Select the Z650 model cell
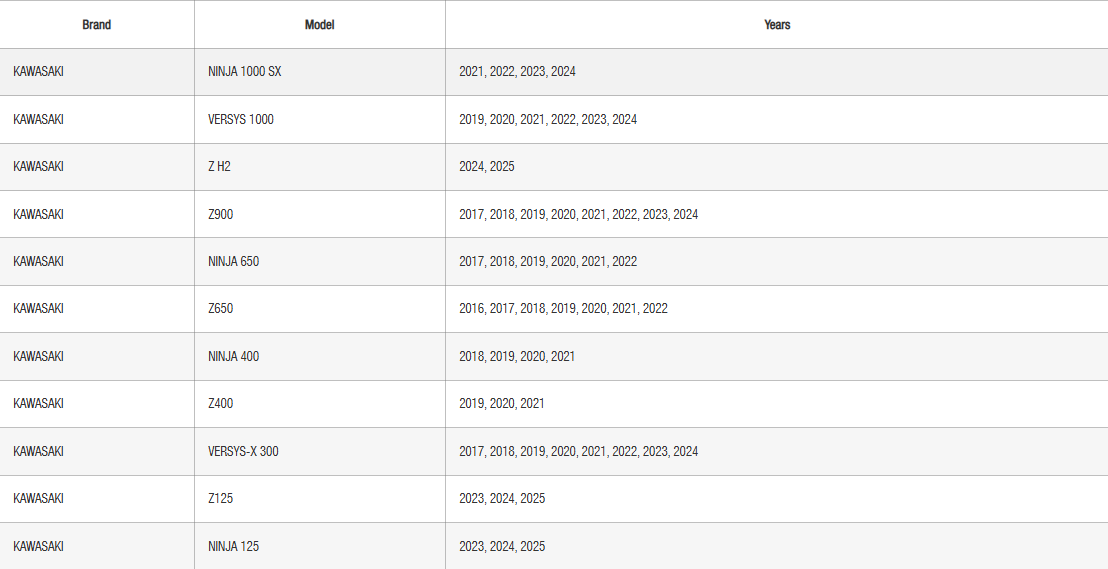 (x=221, y=309)
